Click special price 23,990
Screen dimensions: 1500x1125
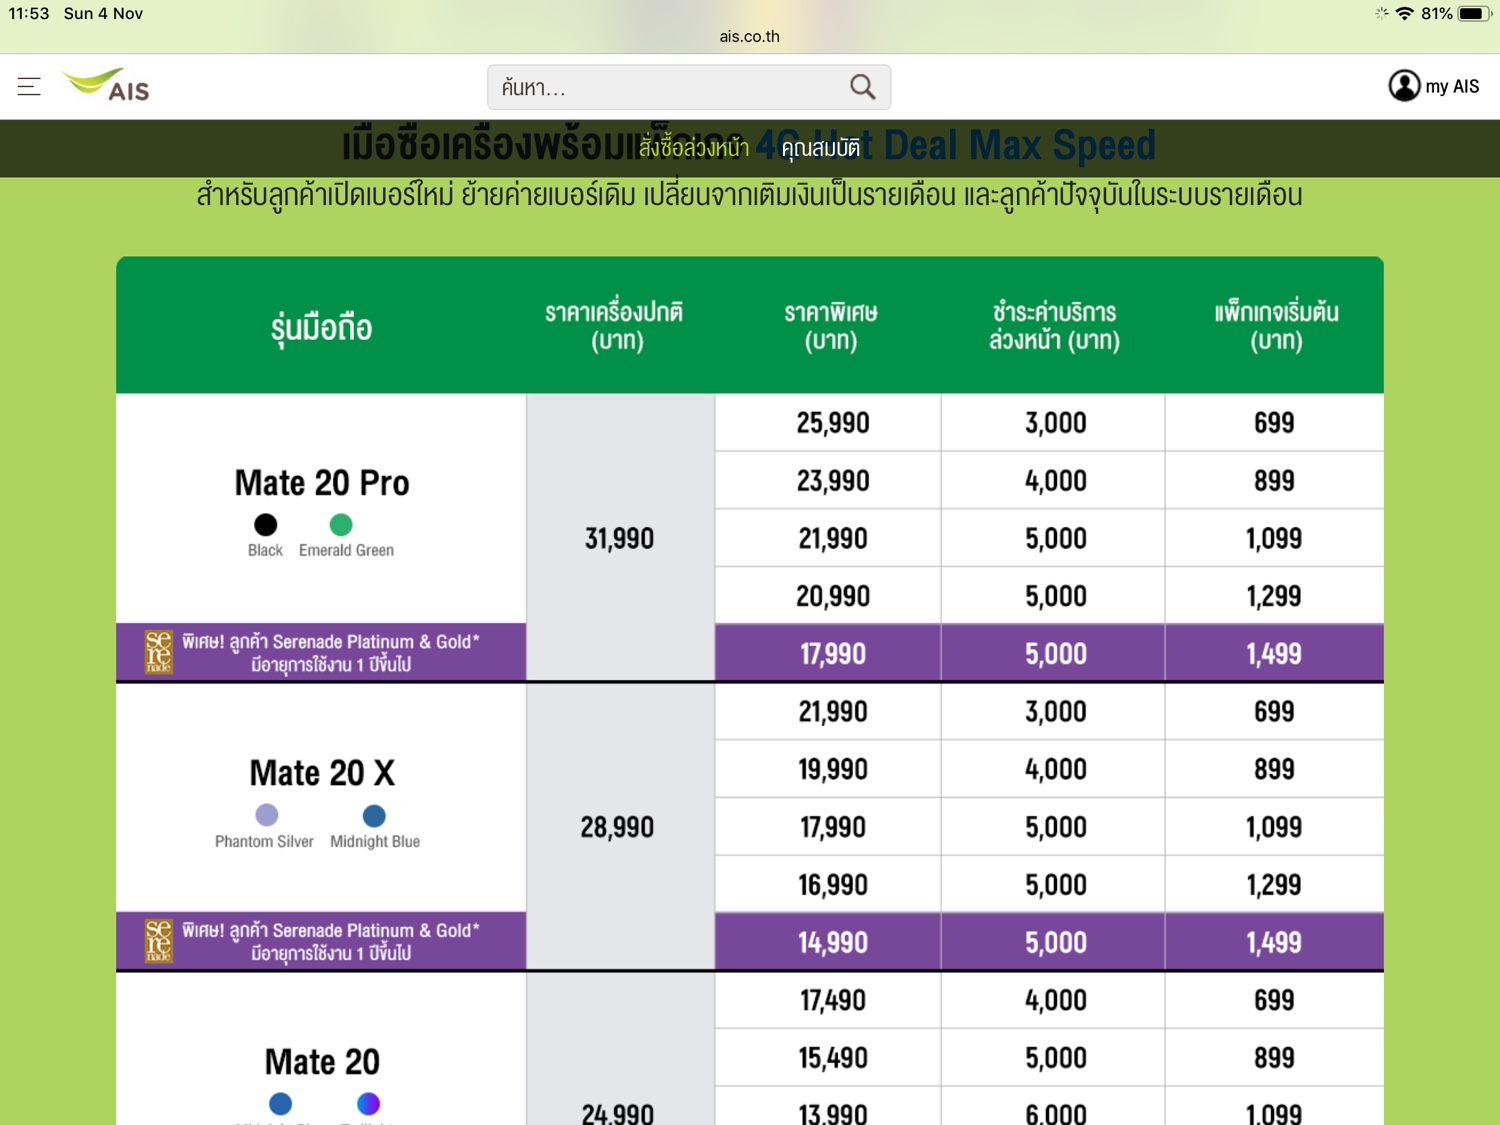tap(833, 481)
